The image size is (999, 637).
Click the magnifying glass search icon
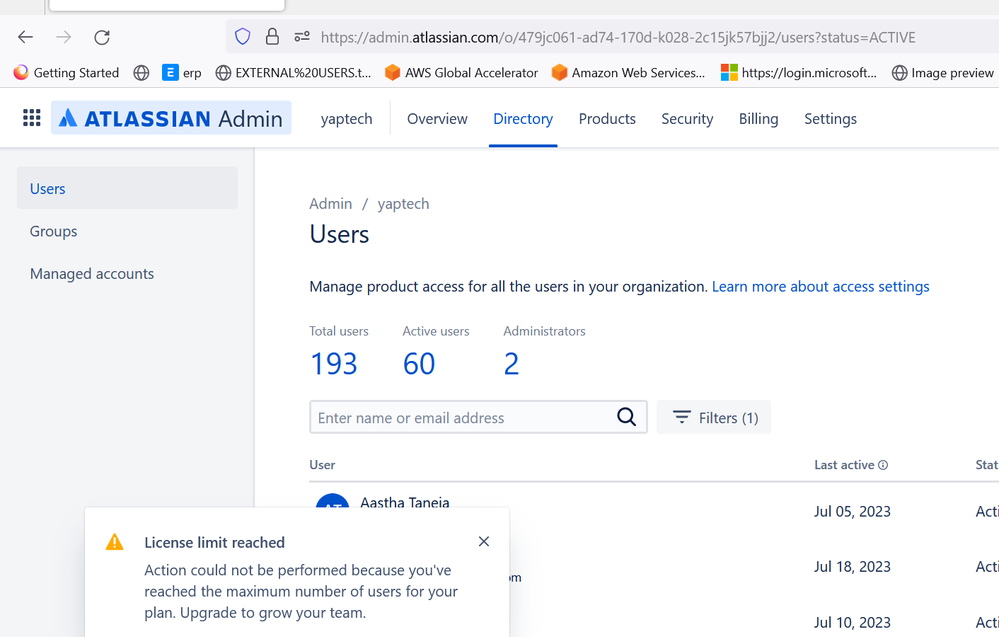(626, 417)
